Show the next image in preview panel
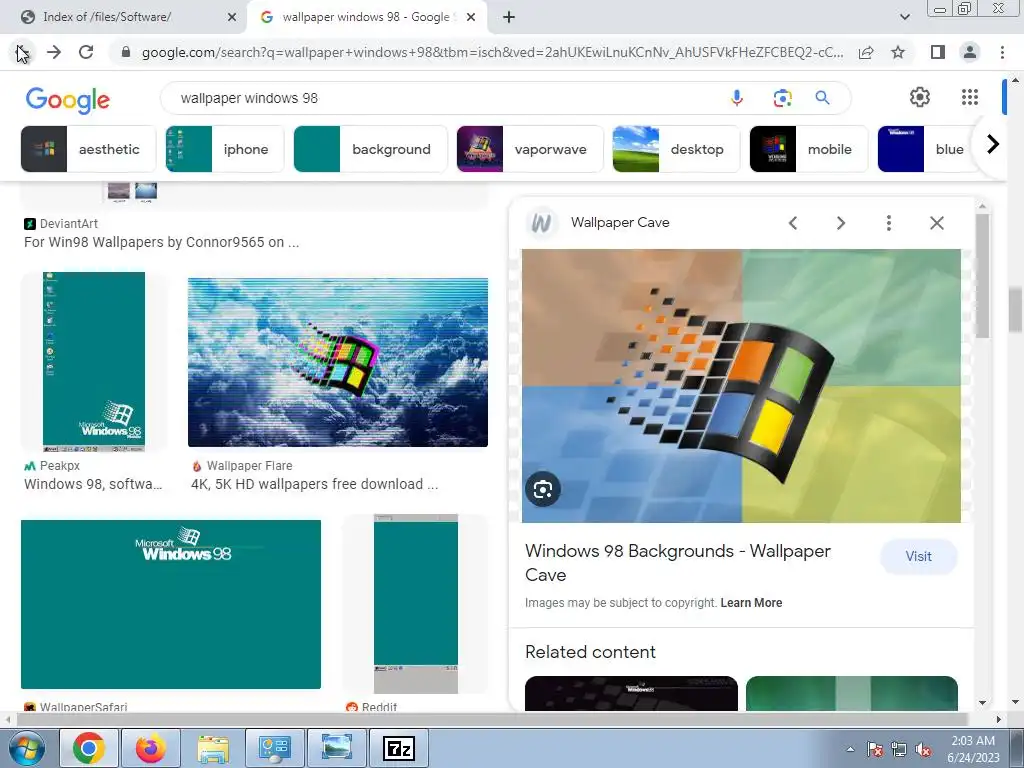The image size is (1024, 768). [x=840, y=223]
